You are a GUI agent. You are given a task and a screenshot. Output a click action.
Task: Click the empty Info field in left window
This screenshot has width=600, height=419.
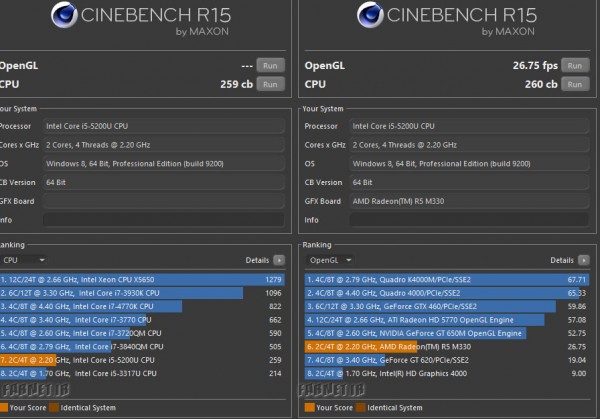pos(164,220)
